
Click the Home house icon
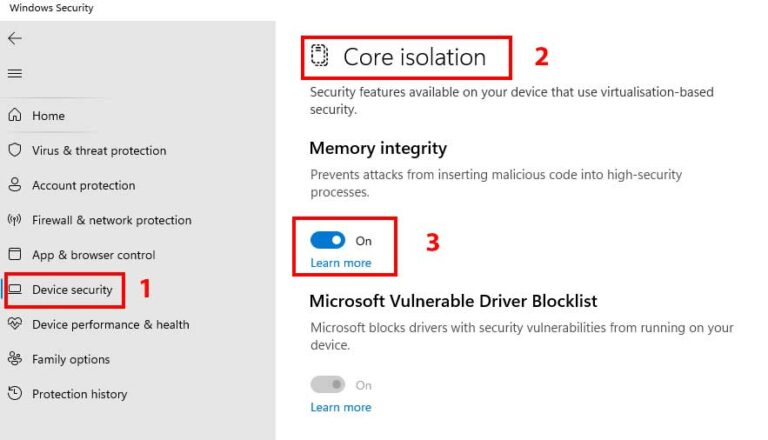pyautogui.click(x=14, y=116)
